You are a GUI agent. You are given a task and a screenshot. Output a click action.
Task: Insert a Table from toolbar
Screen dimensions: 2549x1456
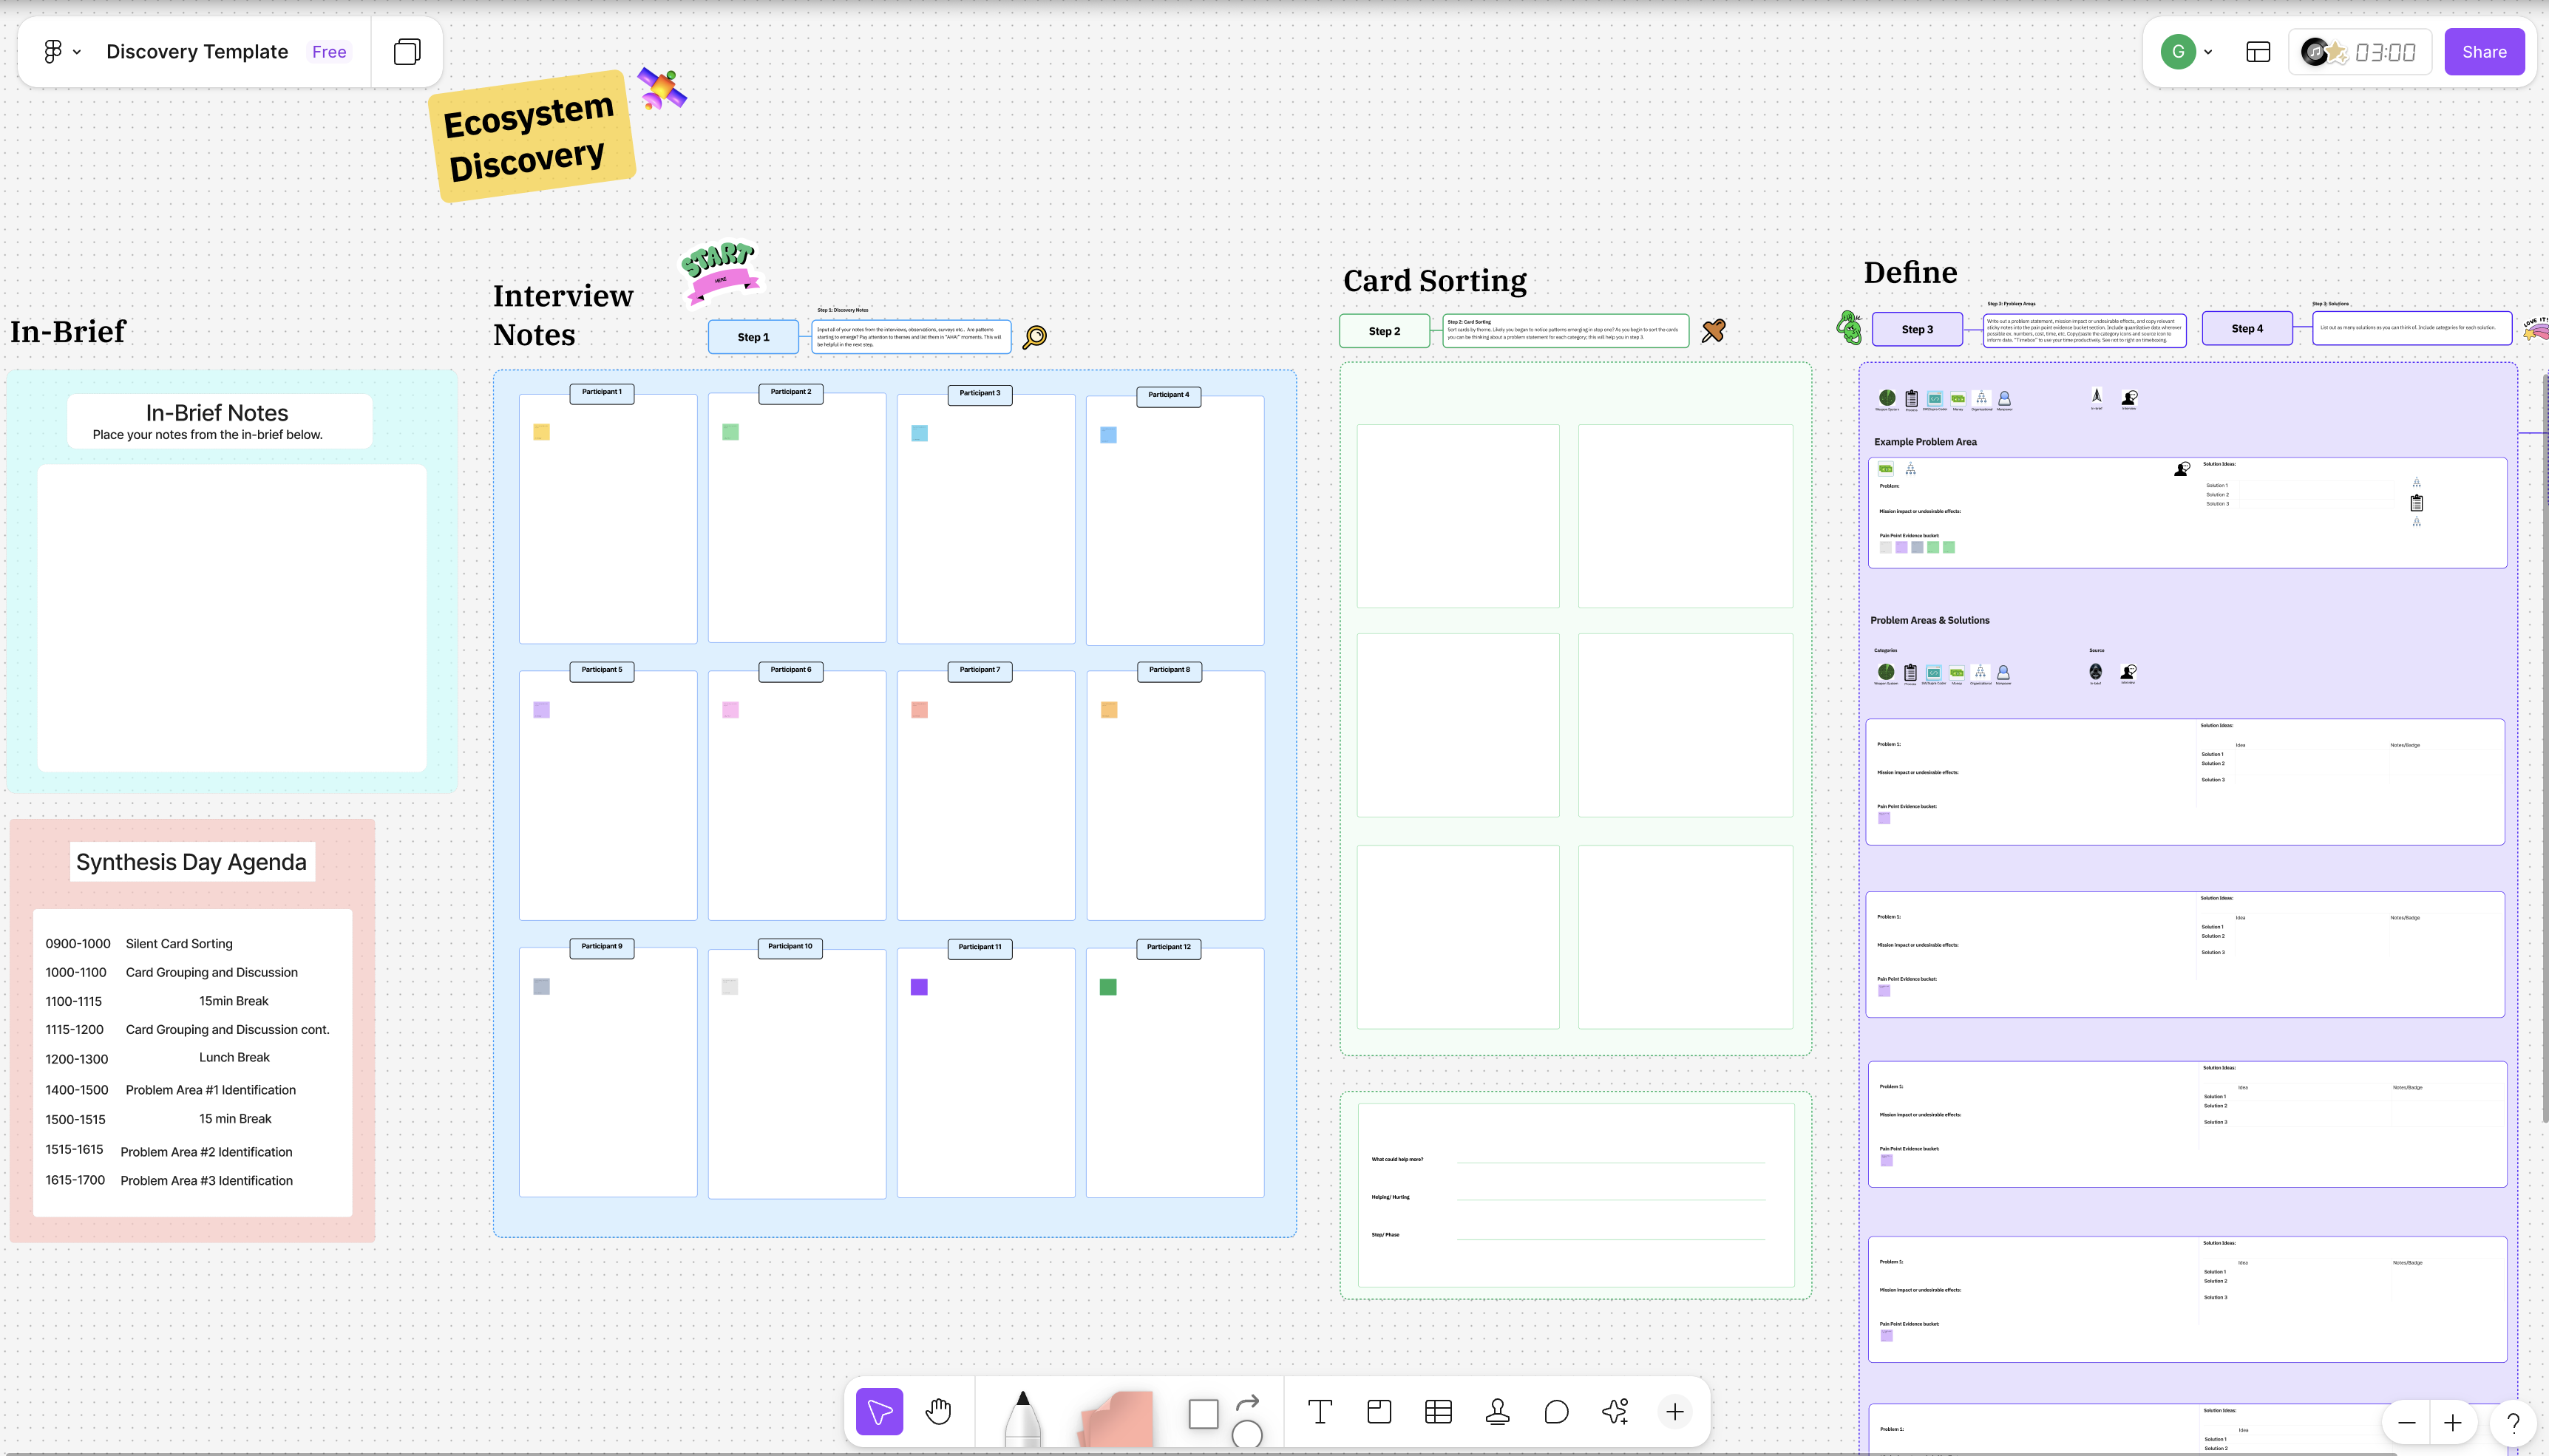click(x=1438, y=1411)
